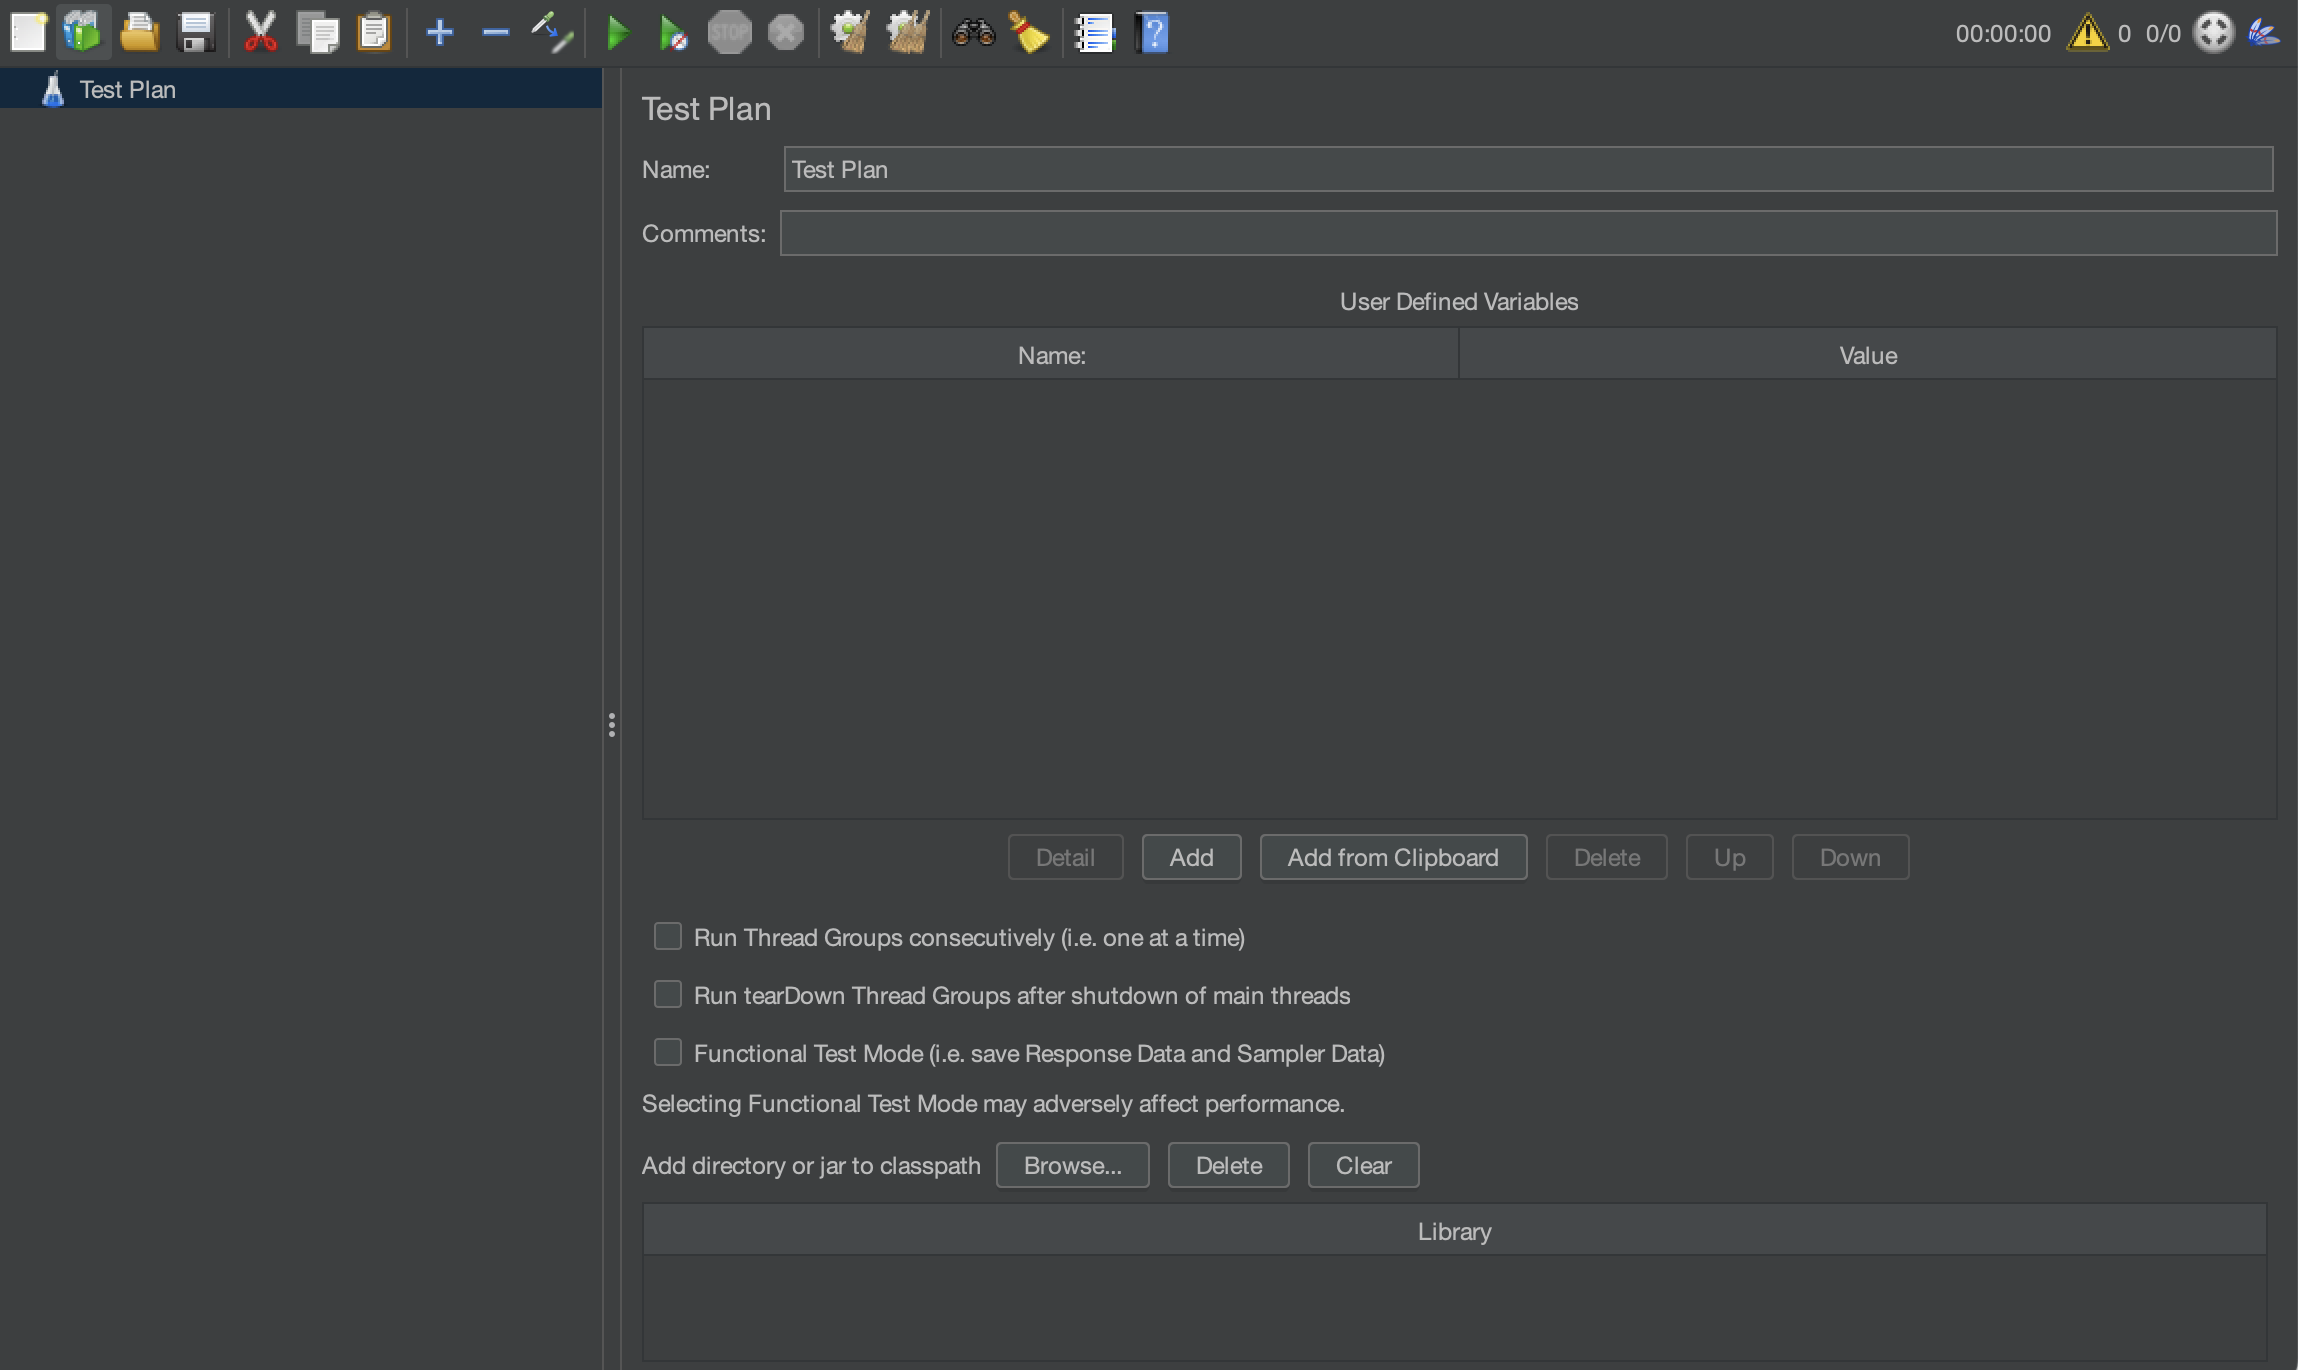Check Run tearDown Thread Groups option

(x=667, y=994)
